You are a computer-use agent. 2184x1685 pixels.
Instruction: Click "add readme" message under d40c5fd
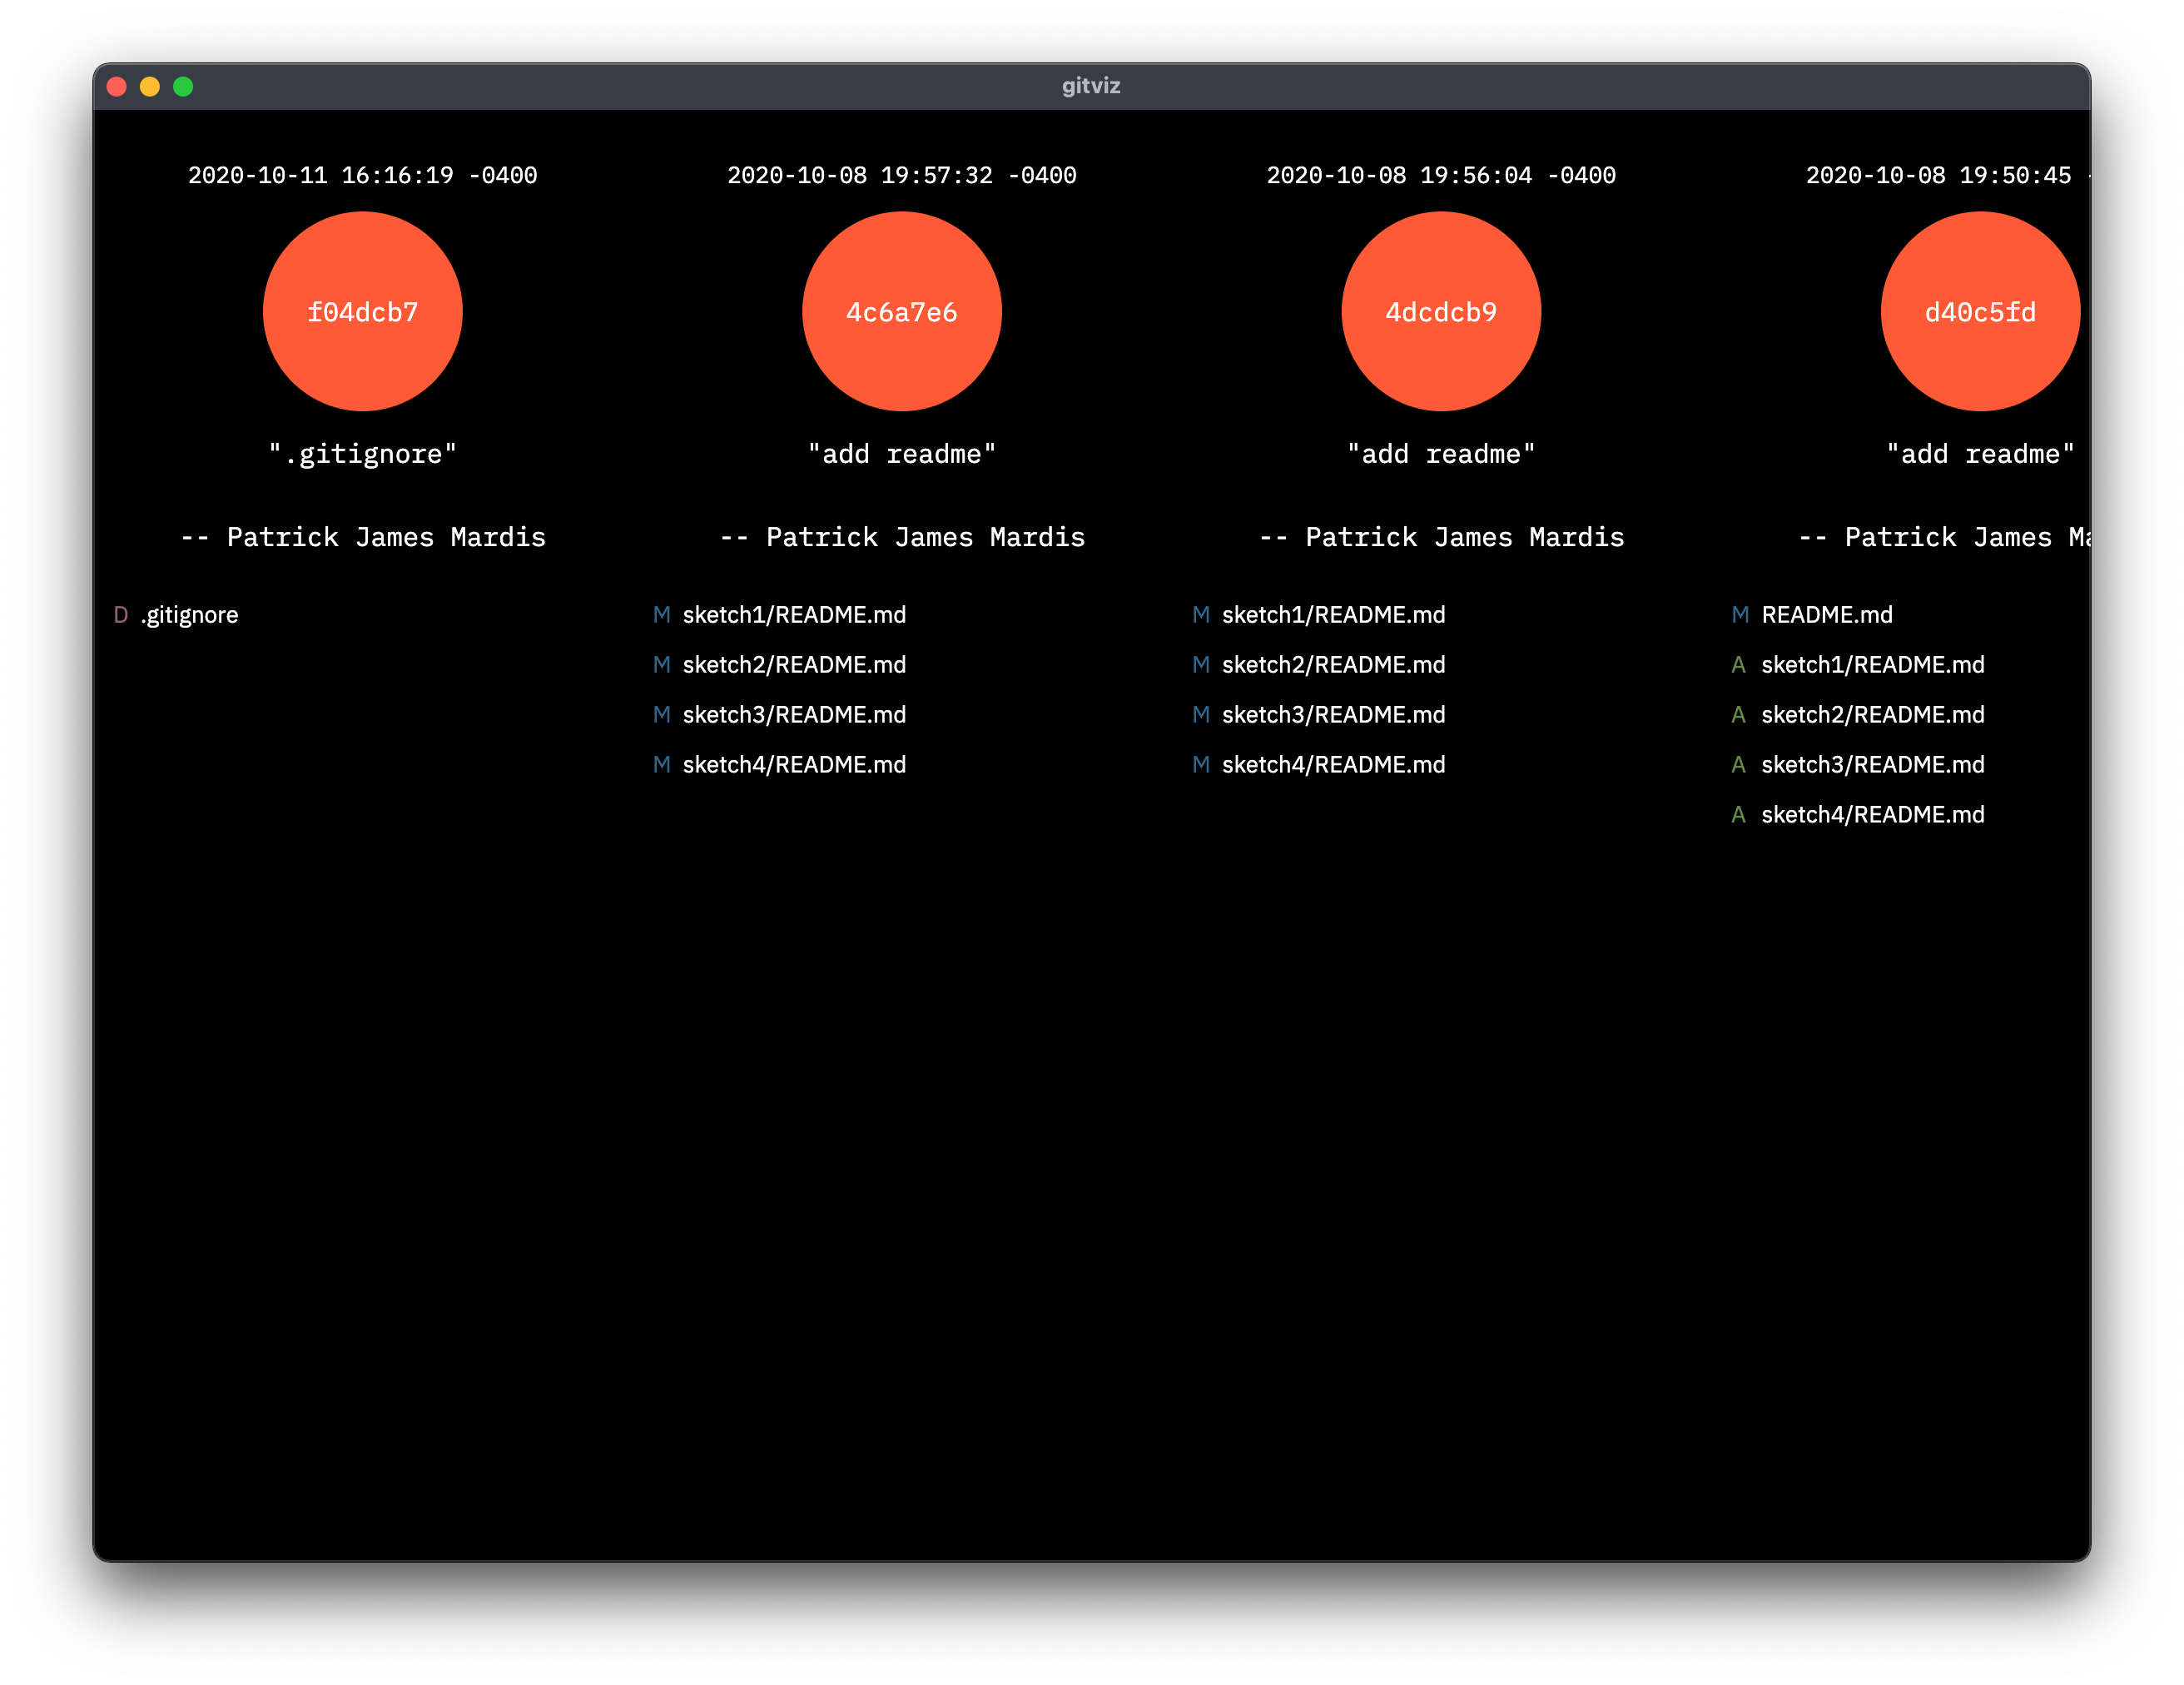point(1980,454)
